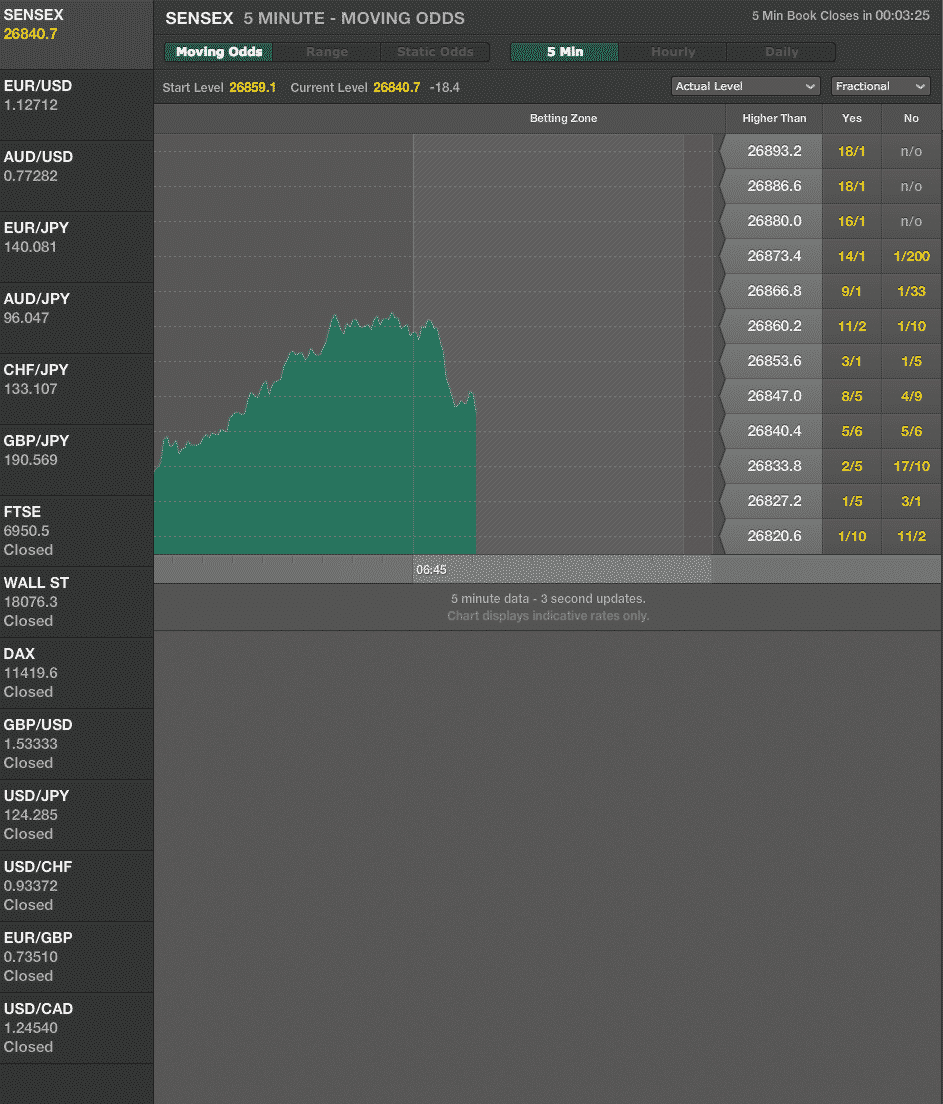Click the 26820.6 level cell
The image size is (943, 1104).
[773, 537]
